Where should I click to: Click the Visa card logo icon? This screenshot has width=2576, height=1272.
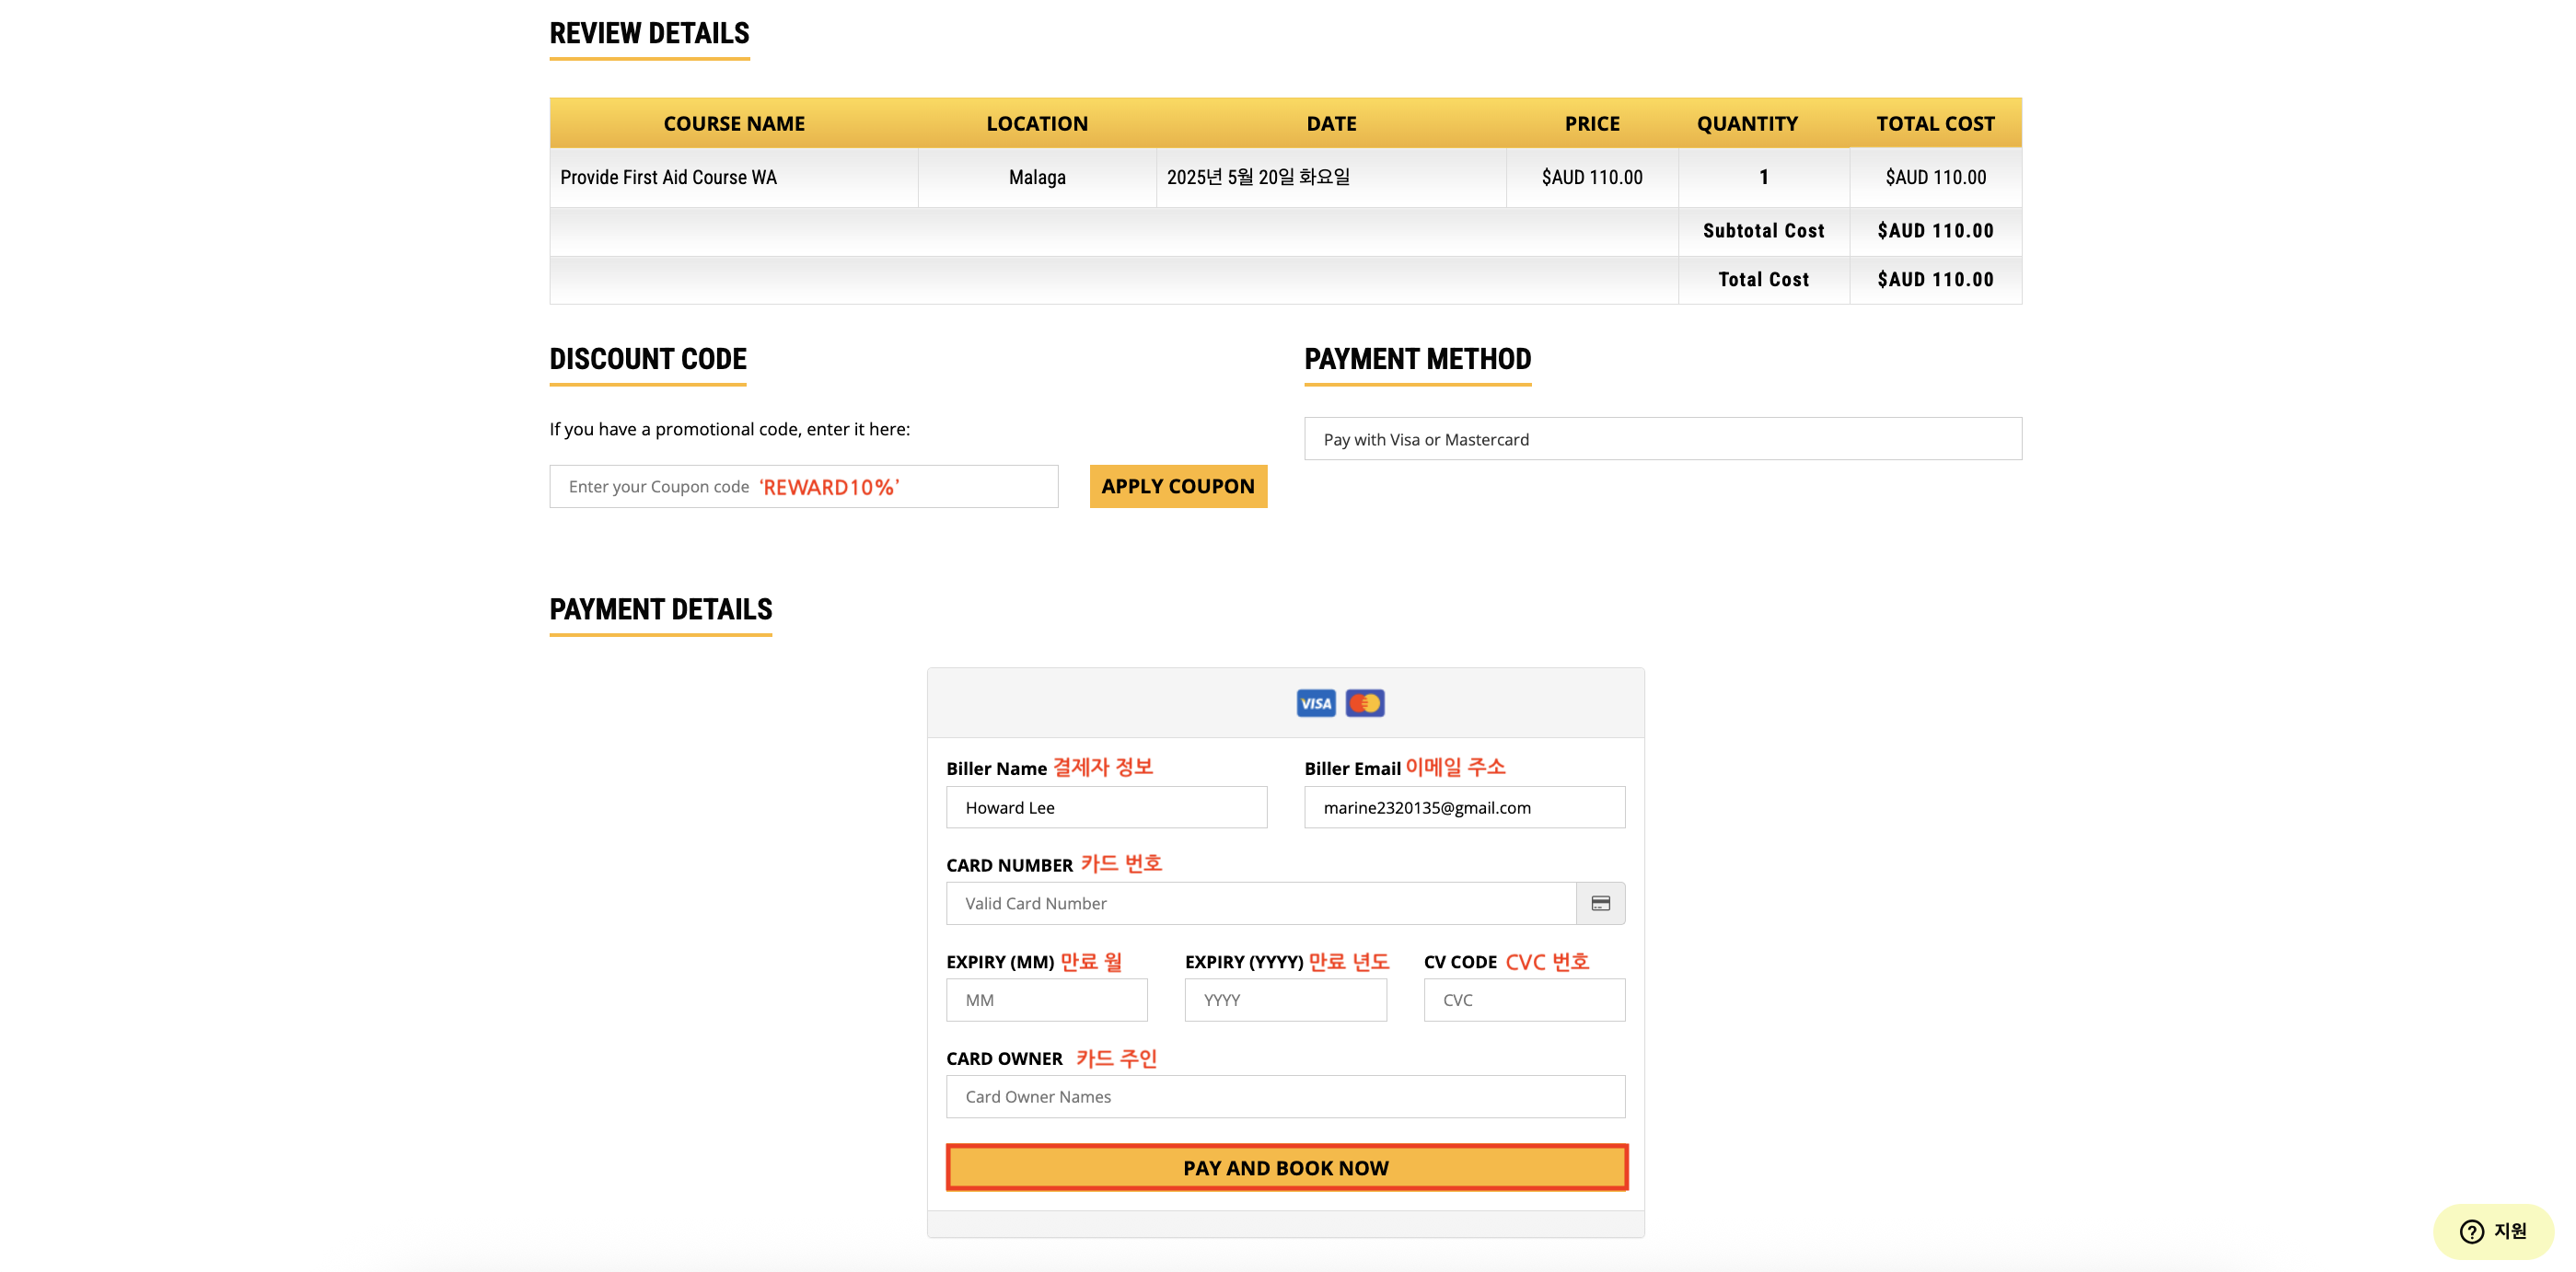point(1315,703)
